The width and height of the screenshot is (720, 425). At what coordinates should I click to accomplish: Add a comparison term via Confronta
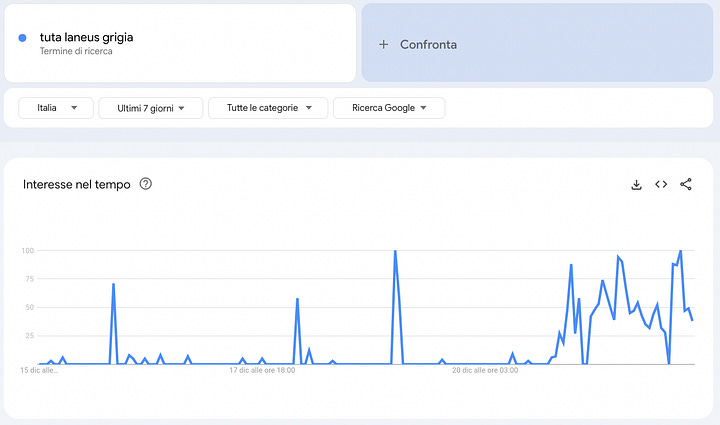537,43
